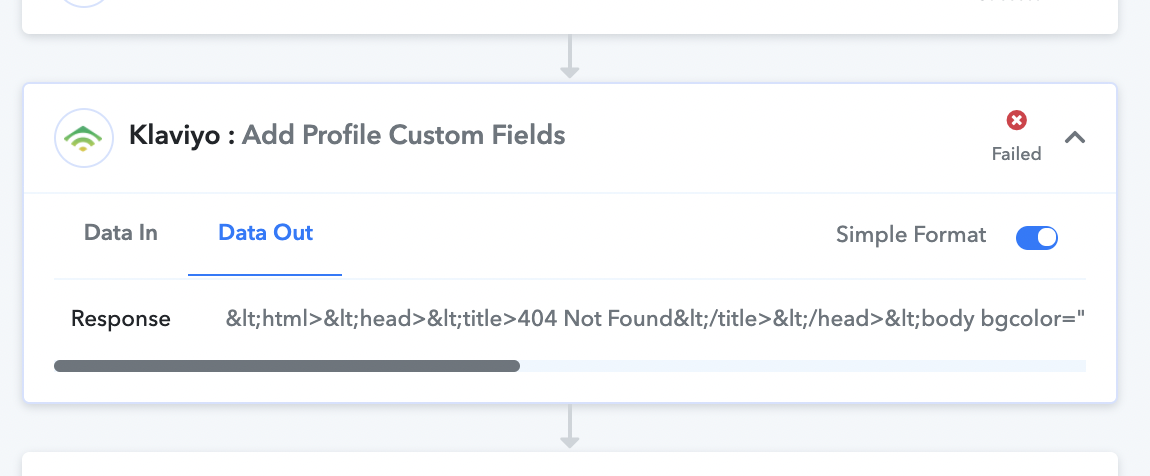Click the Klaviyo app logo icon
The width and height of the screenshot is (1150, 476).
(84, 138)
